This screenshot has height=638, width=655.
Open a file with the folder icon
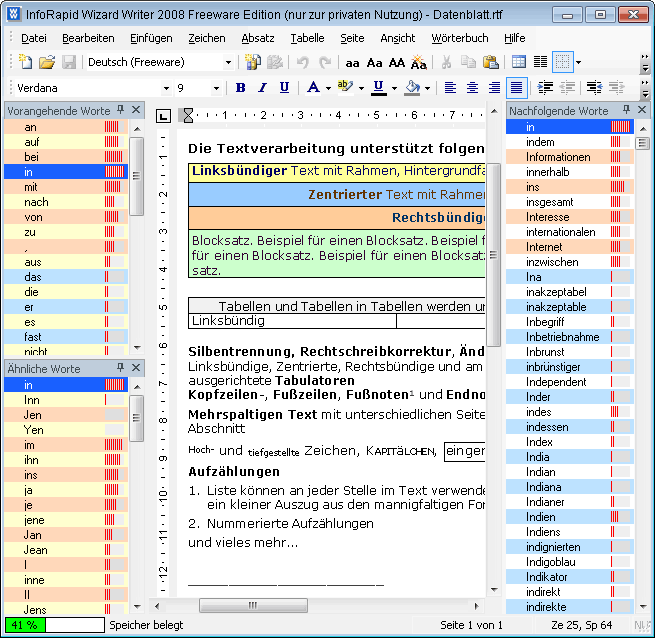click(x=47, y=63)
